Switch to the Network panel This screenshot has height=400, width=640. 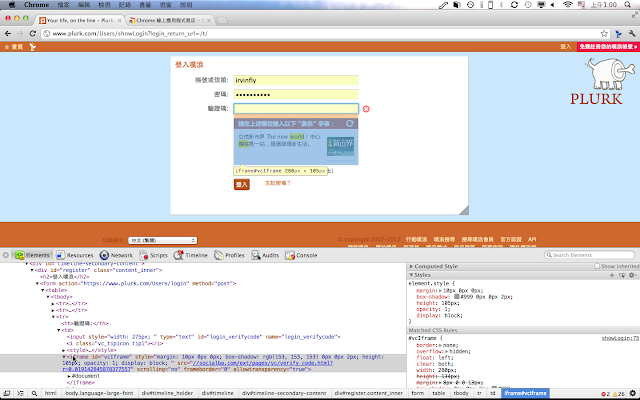click(x=118, y=255)
